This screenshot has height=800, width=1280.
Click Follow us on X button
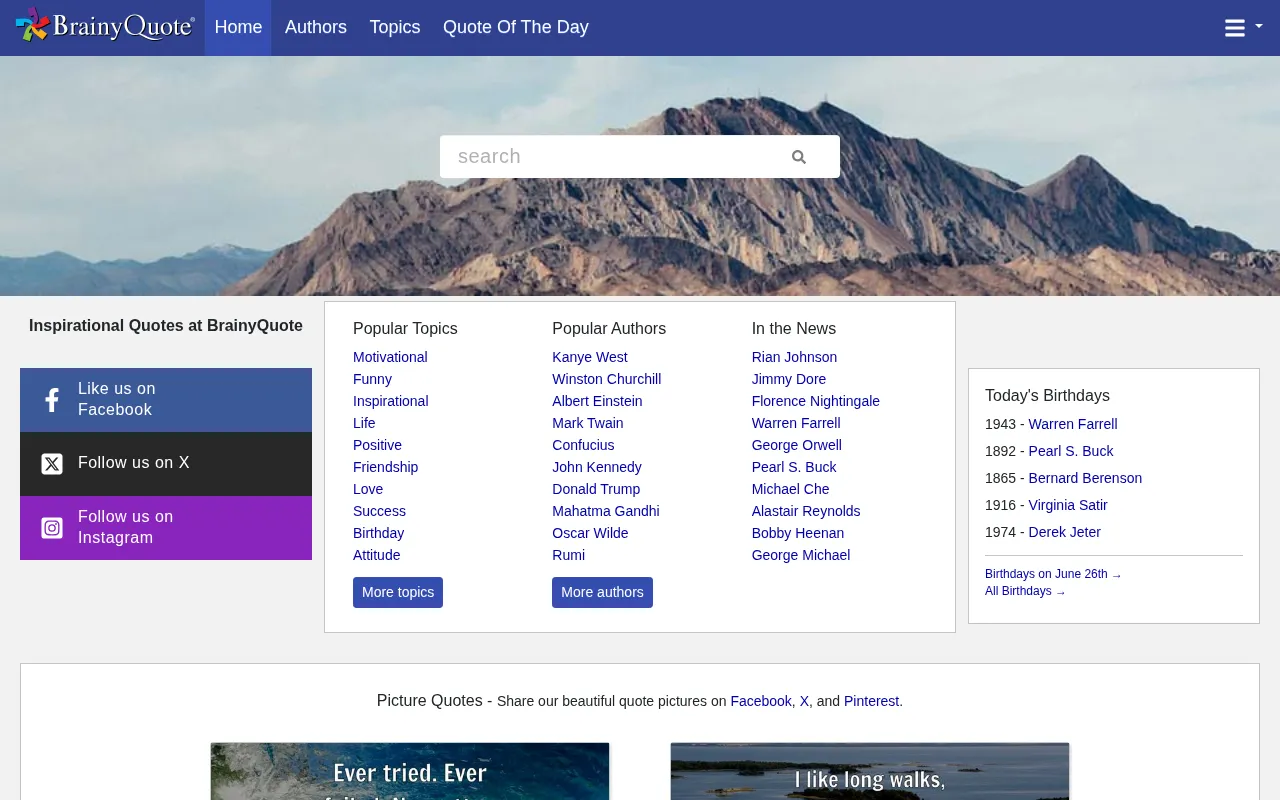click(x=166, y=464)
